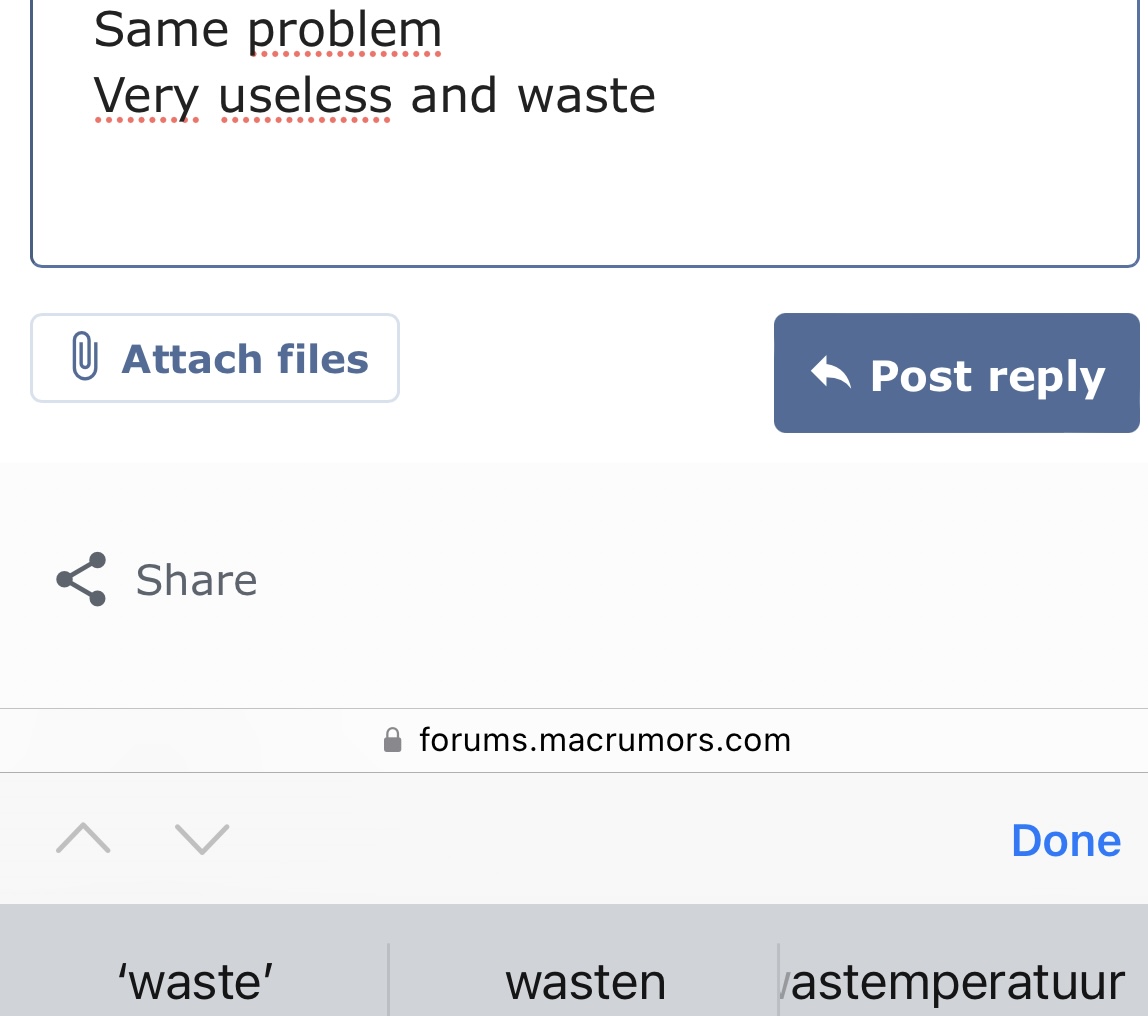This screenshot has height=1016, width=1148.
Task: Pick the 'wasten' keyboard suggestion
Action: coord(585,982)
